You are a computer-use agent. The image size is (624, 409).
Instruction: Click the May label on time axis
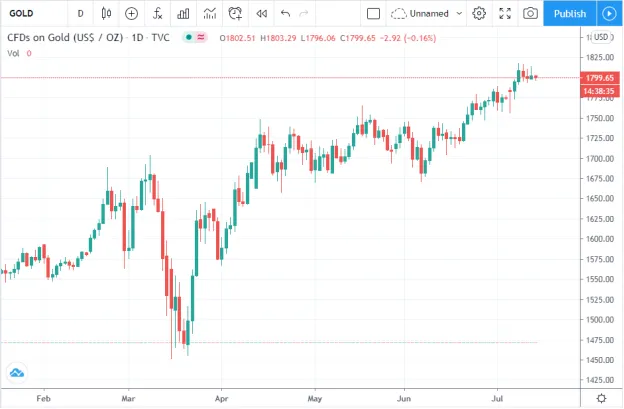pos(315,399)
